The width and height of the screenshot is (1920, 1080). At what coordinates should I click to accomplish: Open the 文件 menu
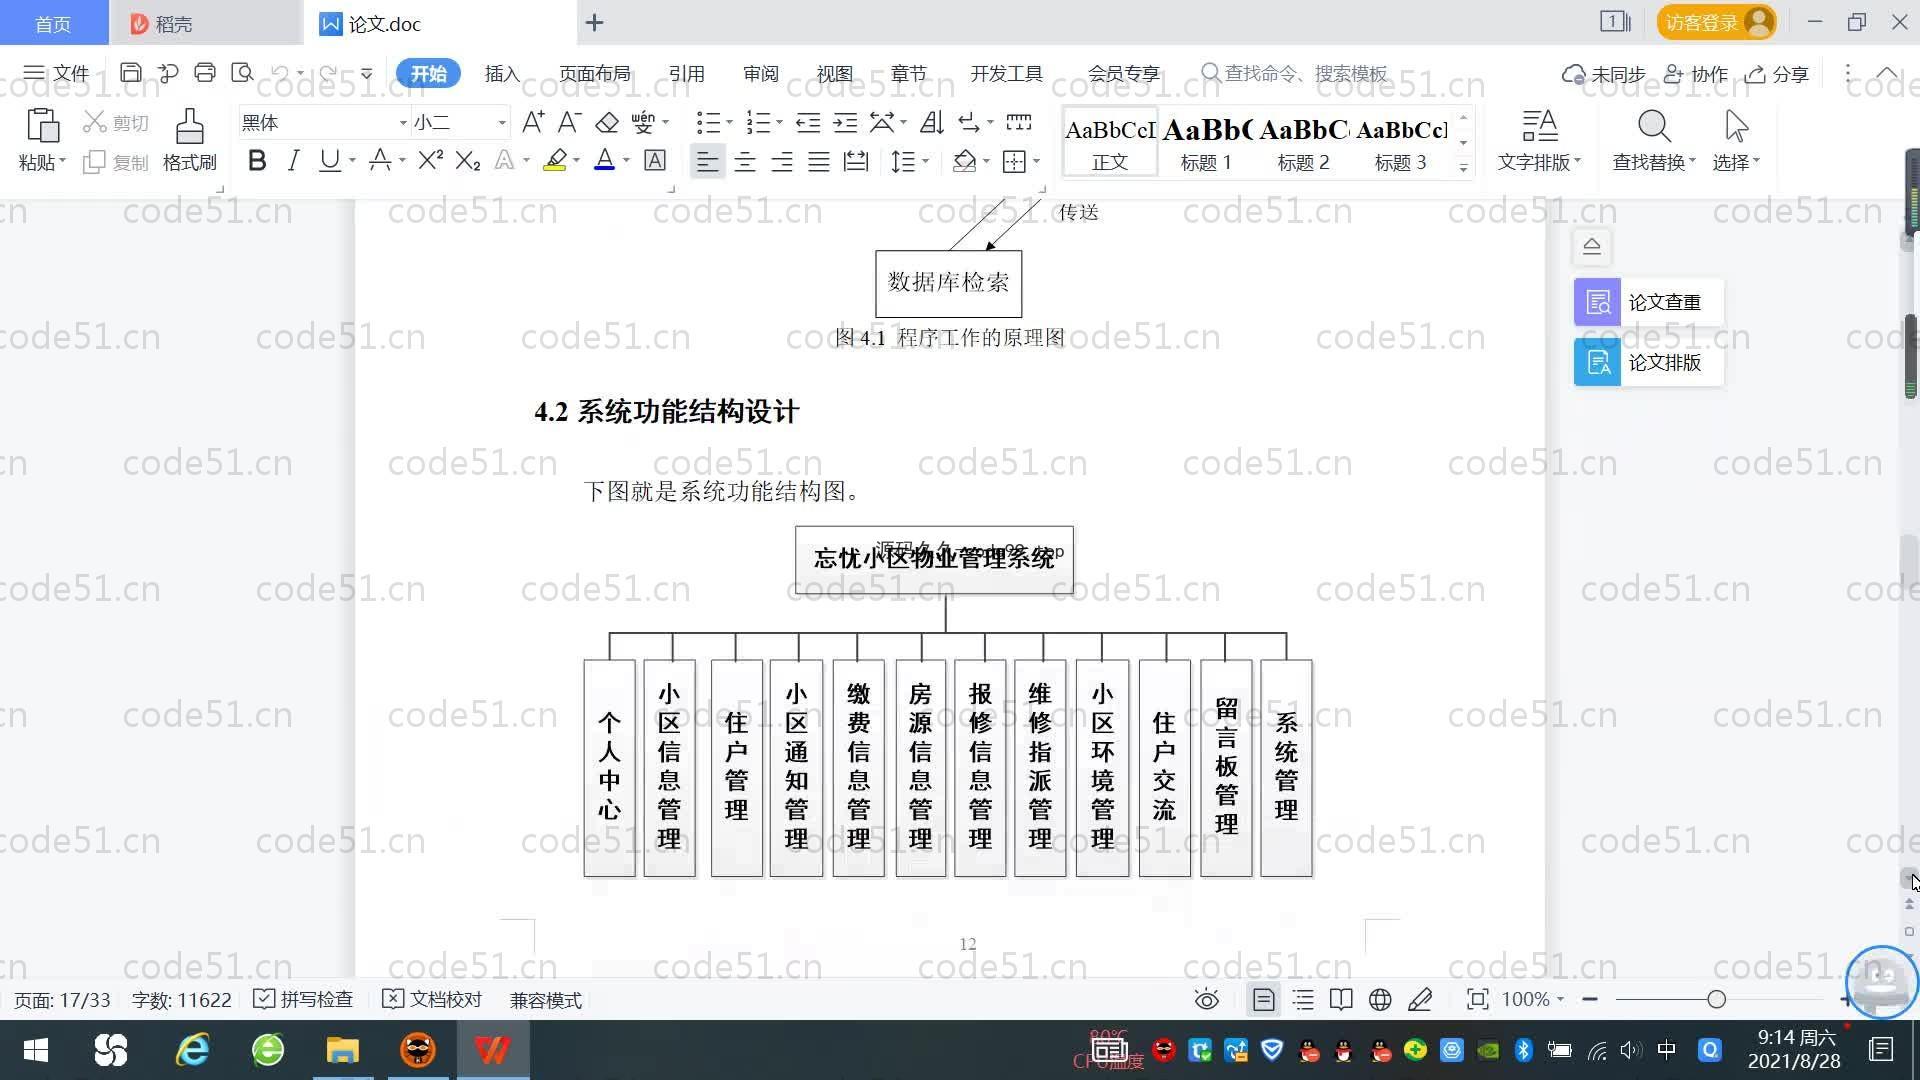click(56, 73)
